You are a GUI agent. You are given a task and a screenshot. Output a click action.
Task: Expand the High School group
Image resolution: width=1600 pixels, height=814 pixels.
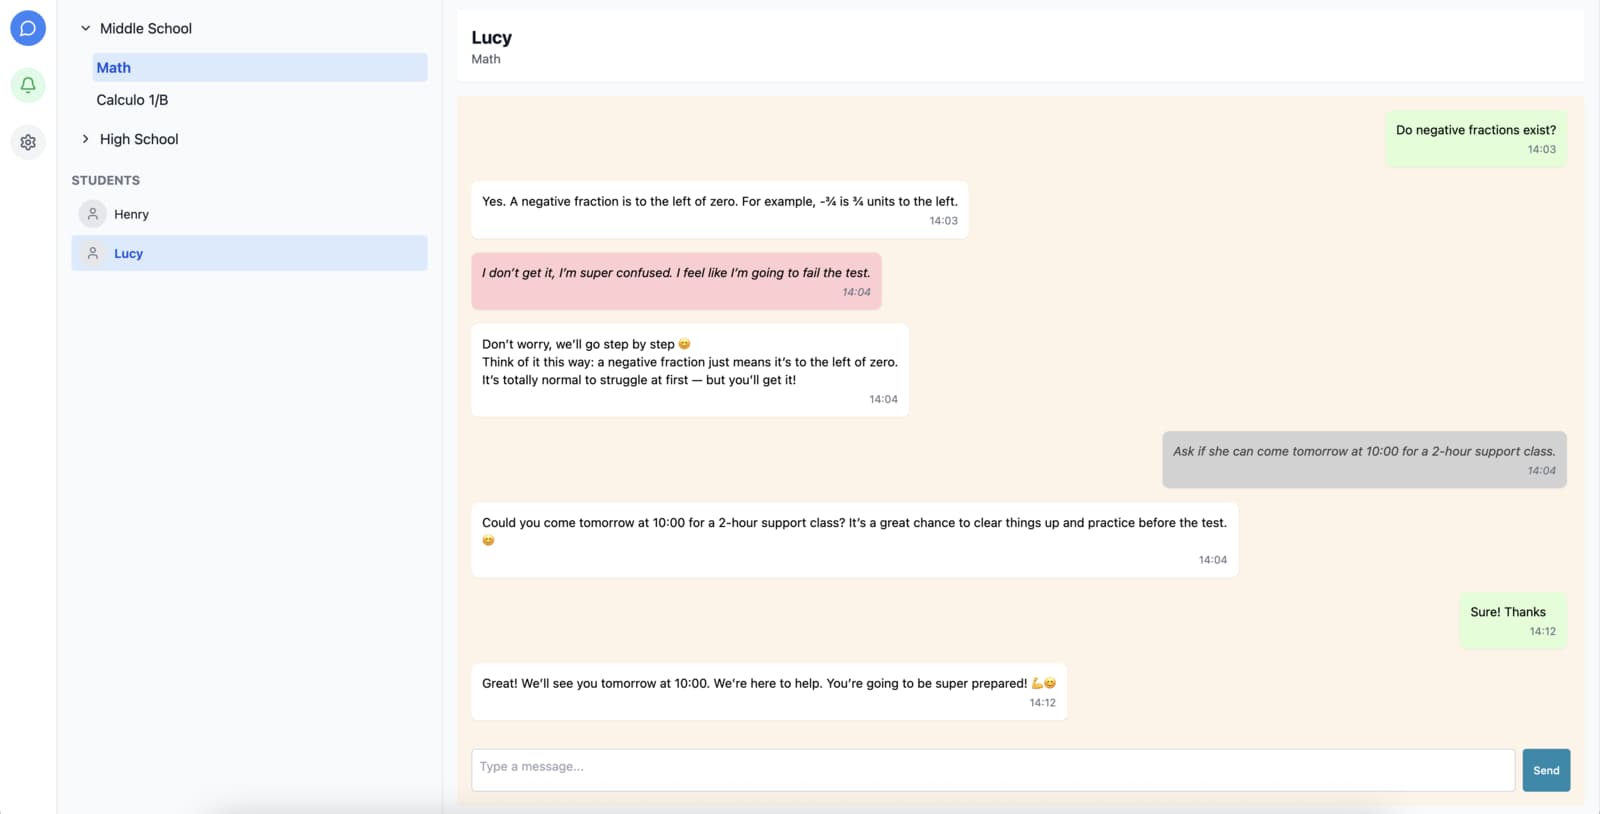point(86,139)
